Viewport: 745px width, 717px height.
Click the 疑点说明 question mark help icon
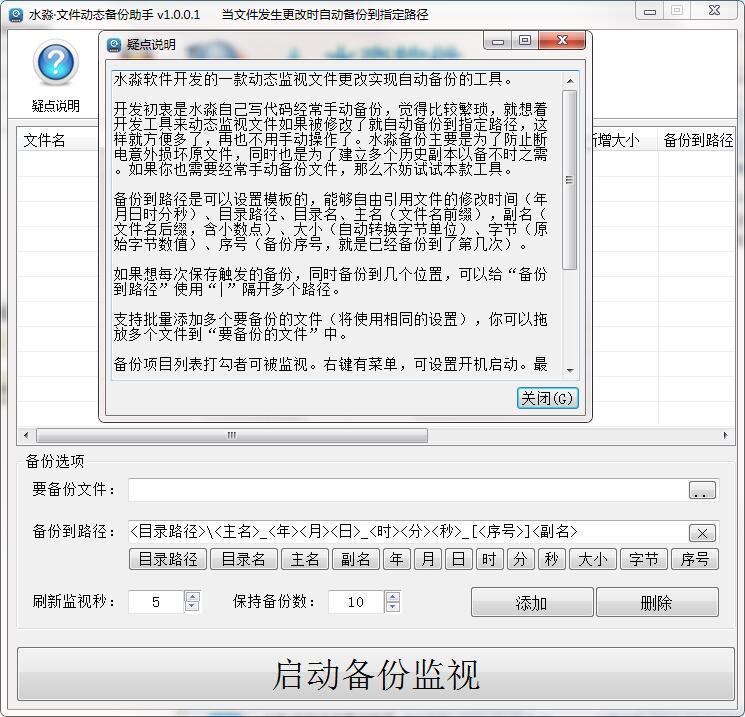pyautogui.click(x=56, y=63)
